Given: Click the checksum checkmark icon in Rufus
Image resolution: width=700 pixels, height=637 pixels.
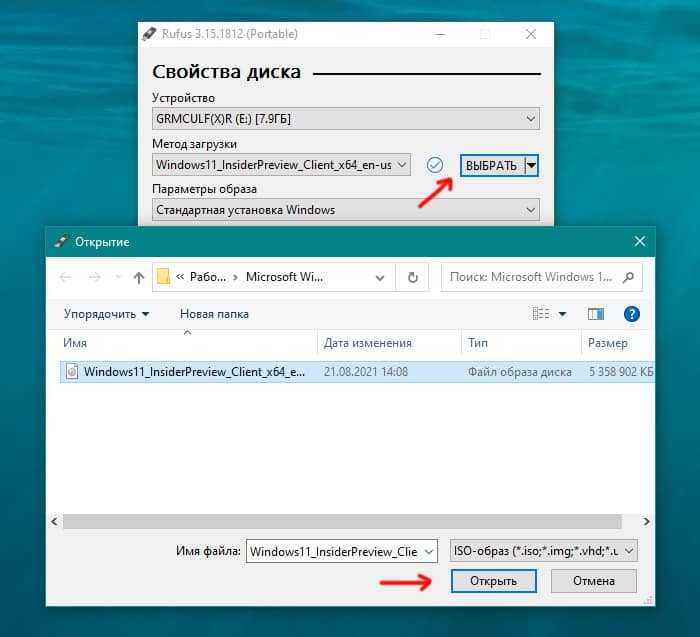Looking at the screenshot, I should (434, 165).
